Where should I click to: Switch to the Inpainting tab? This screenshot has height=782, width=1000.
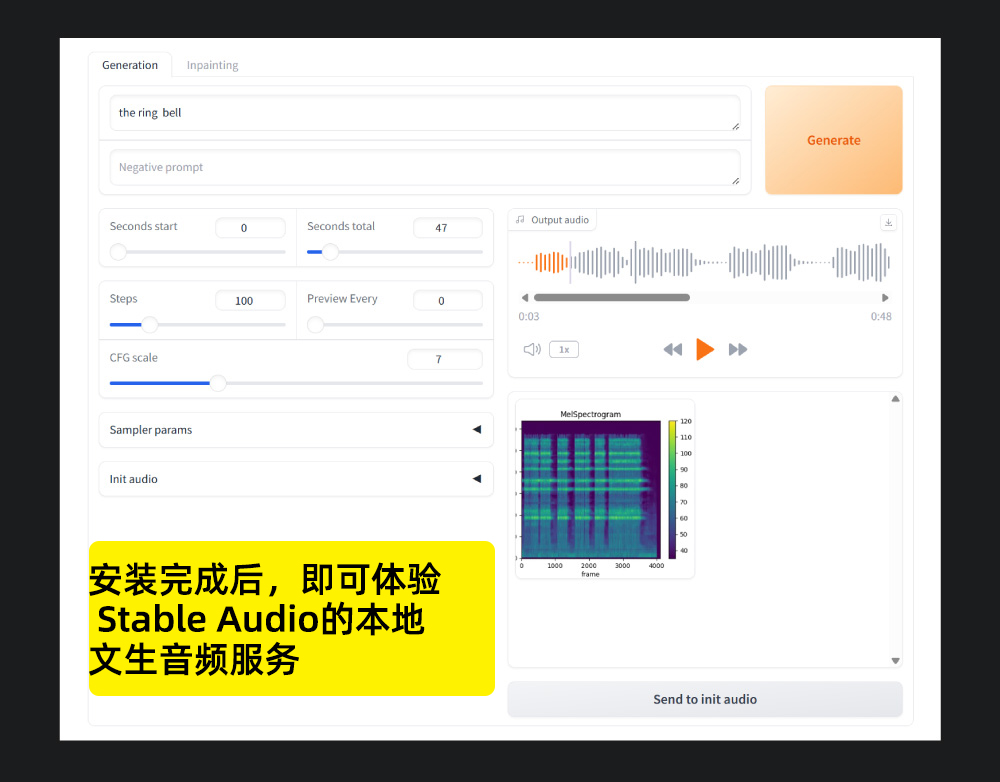pyautogui.click(x=212, y=64)
